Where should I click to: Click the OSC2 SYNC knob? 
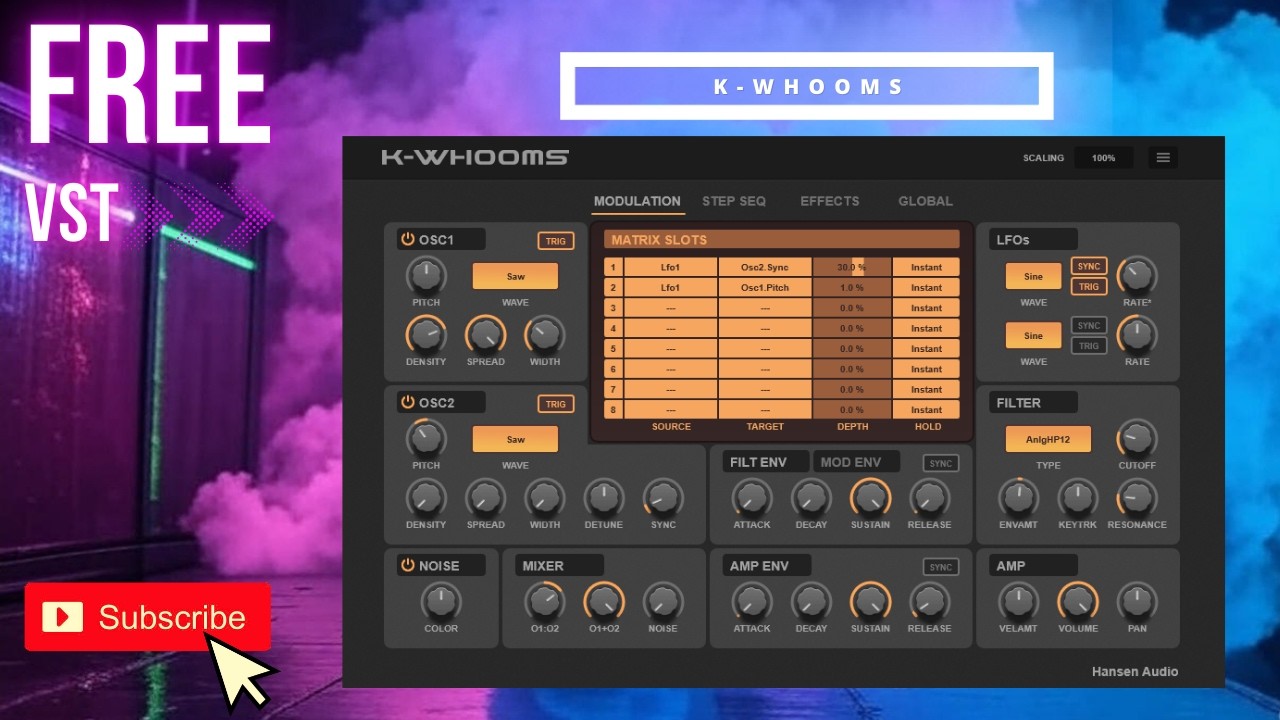coord(663,497)
